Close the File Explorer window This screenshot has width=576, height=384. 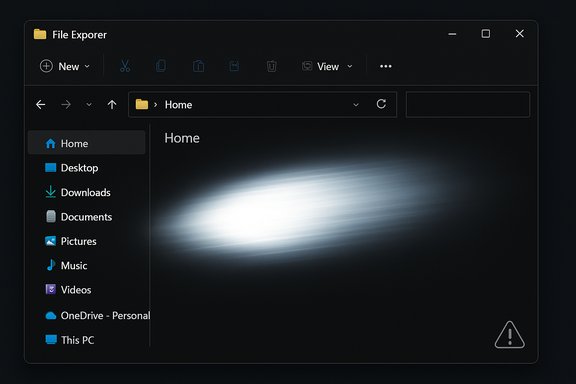pos(519,33)
